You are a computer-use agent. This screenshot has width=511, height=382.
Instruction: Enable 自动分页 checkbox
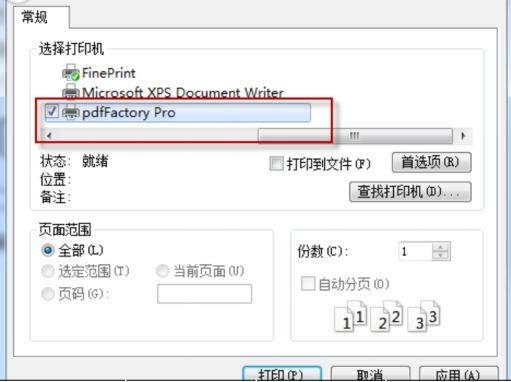[308, 284]
